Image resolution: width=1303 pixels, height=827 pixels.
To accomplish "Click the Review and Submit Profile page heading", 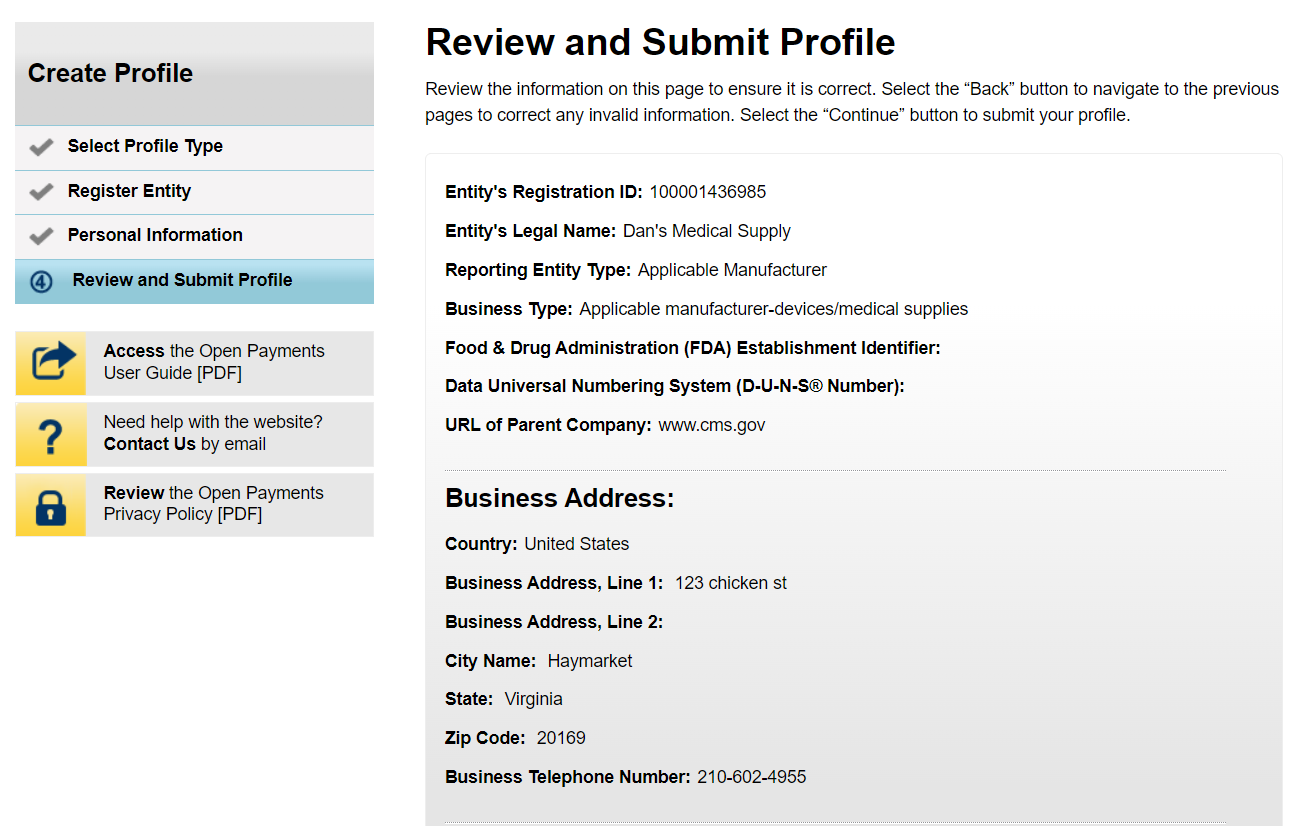I will tap(660, 42).
